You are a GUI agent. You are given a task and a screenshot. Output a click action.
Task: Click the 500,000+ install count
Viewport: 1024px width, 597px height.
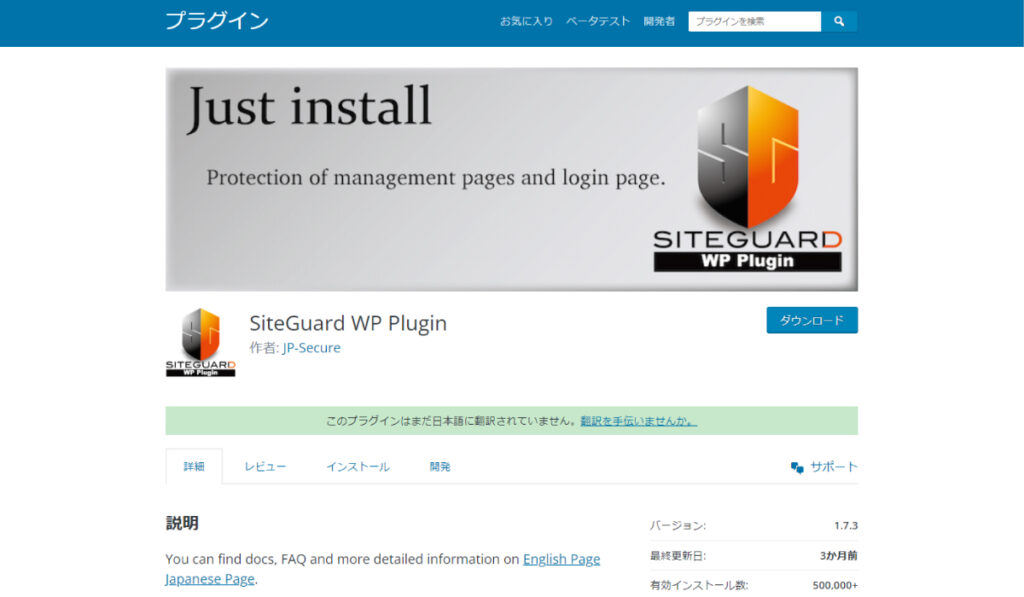point(835,585)
